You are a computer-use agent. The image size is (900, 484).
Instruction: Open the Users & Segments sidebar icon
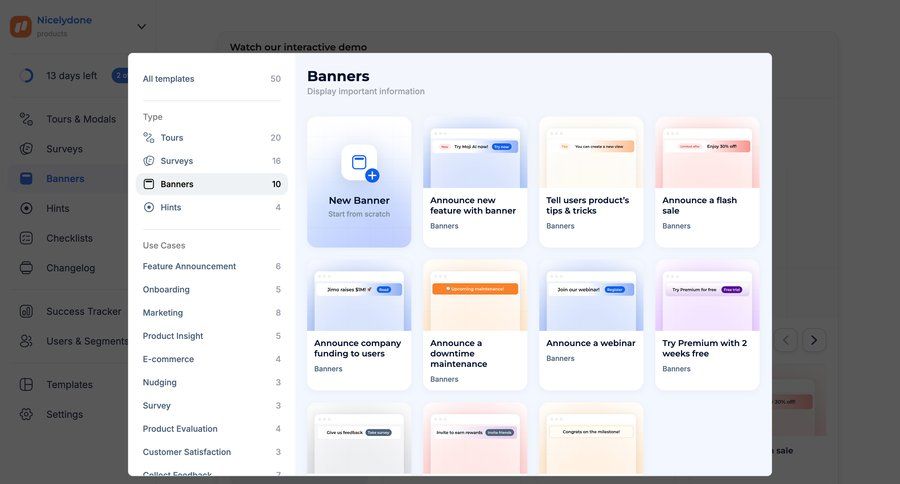(x=26, y=341)
